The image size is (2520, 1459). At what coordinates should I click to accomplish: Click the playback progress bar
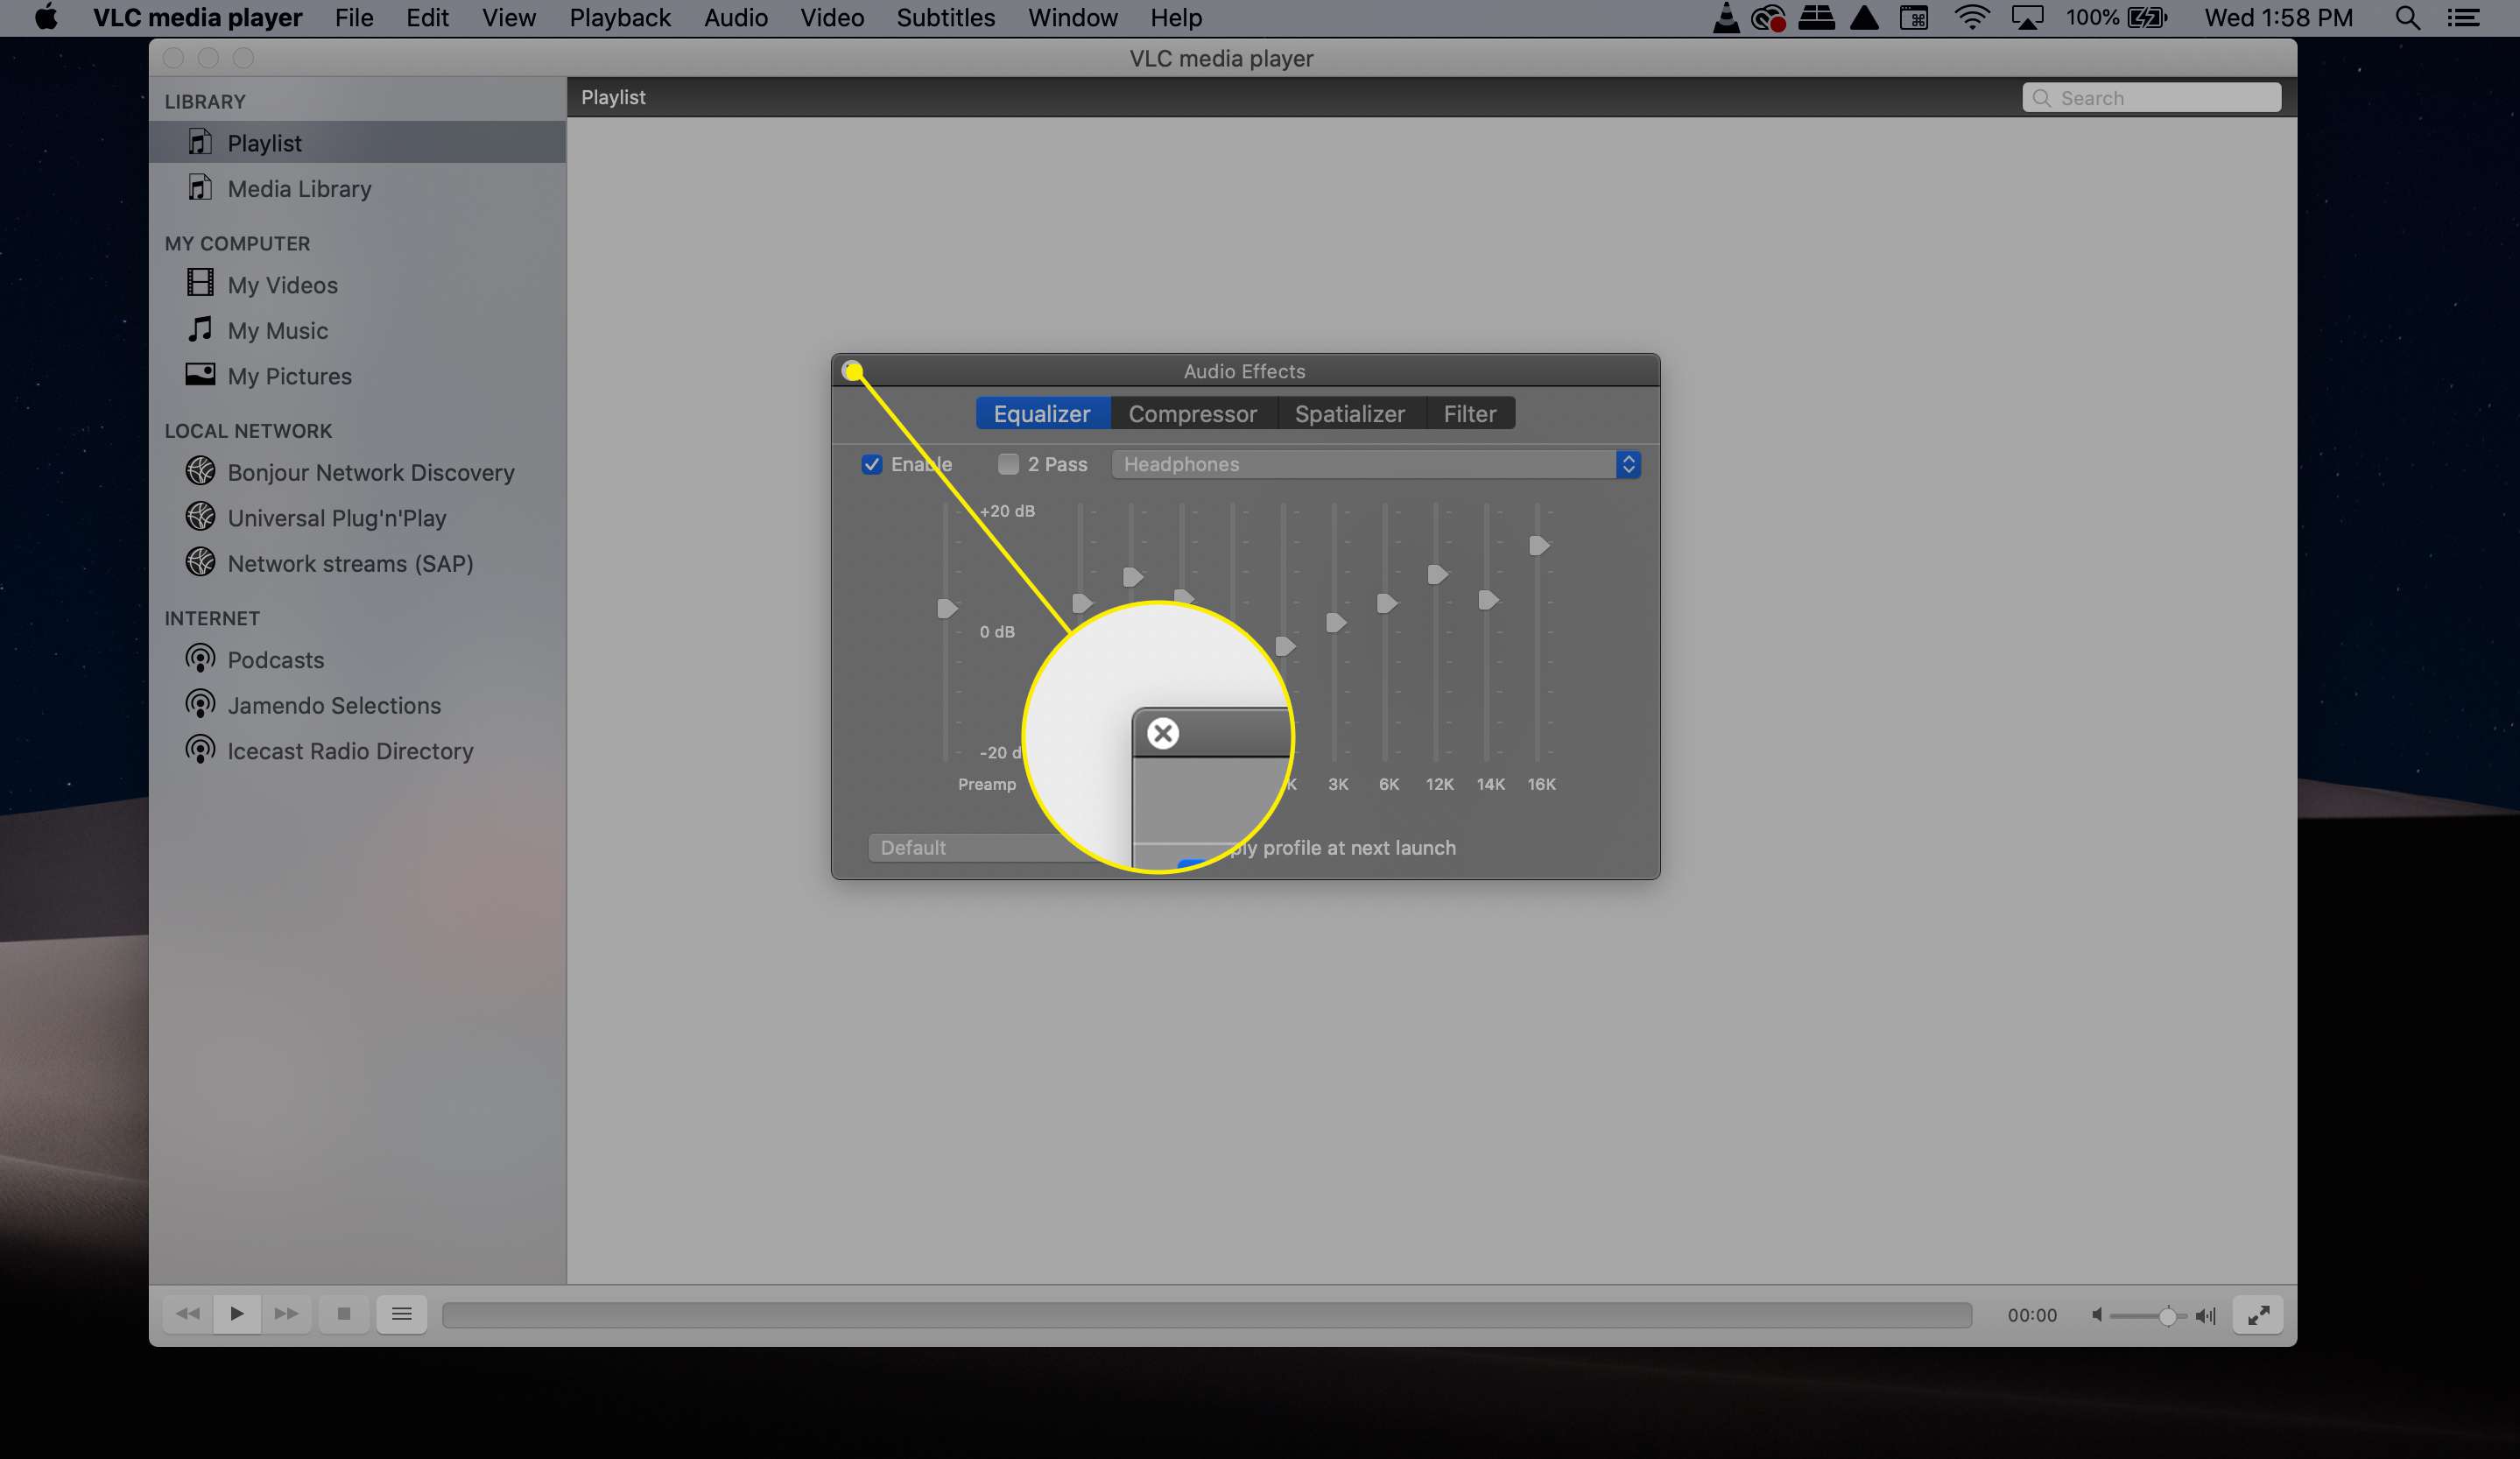coord(1207,1315)
